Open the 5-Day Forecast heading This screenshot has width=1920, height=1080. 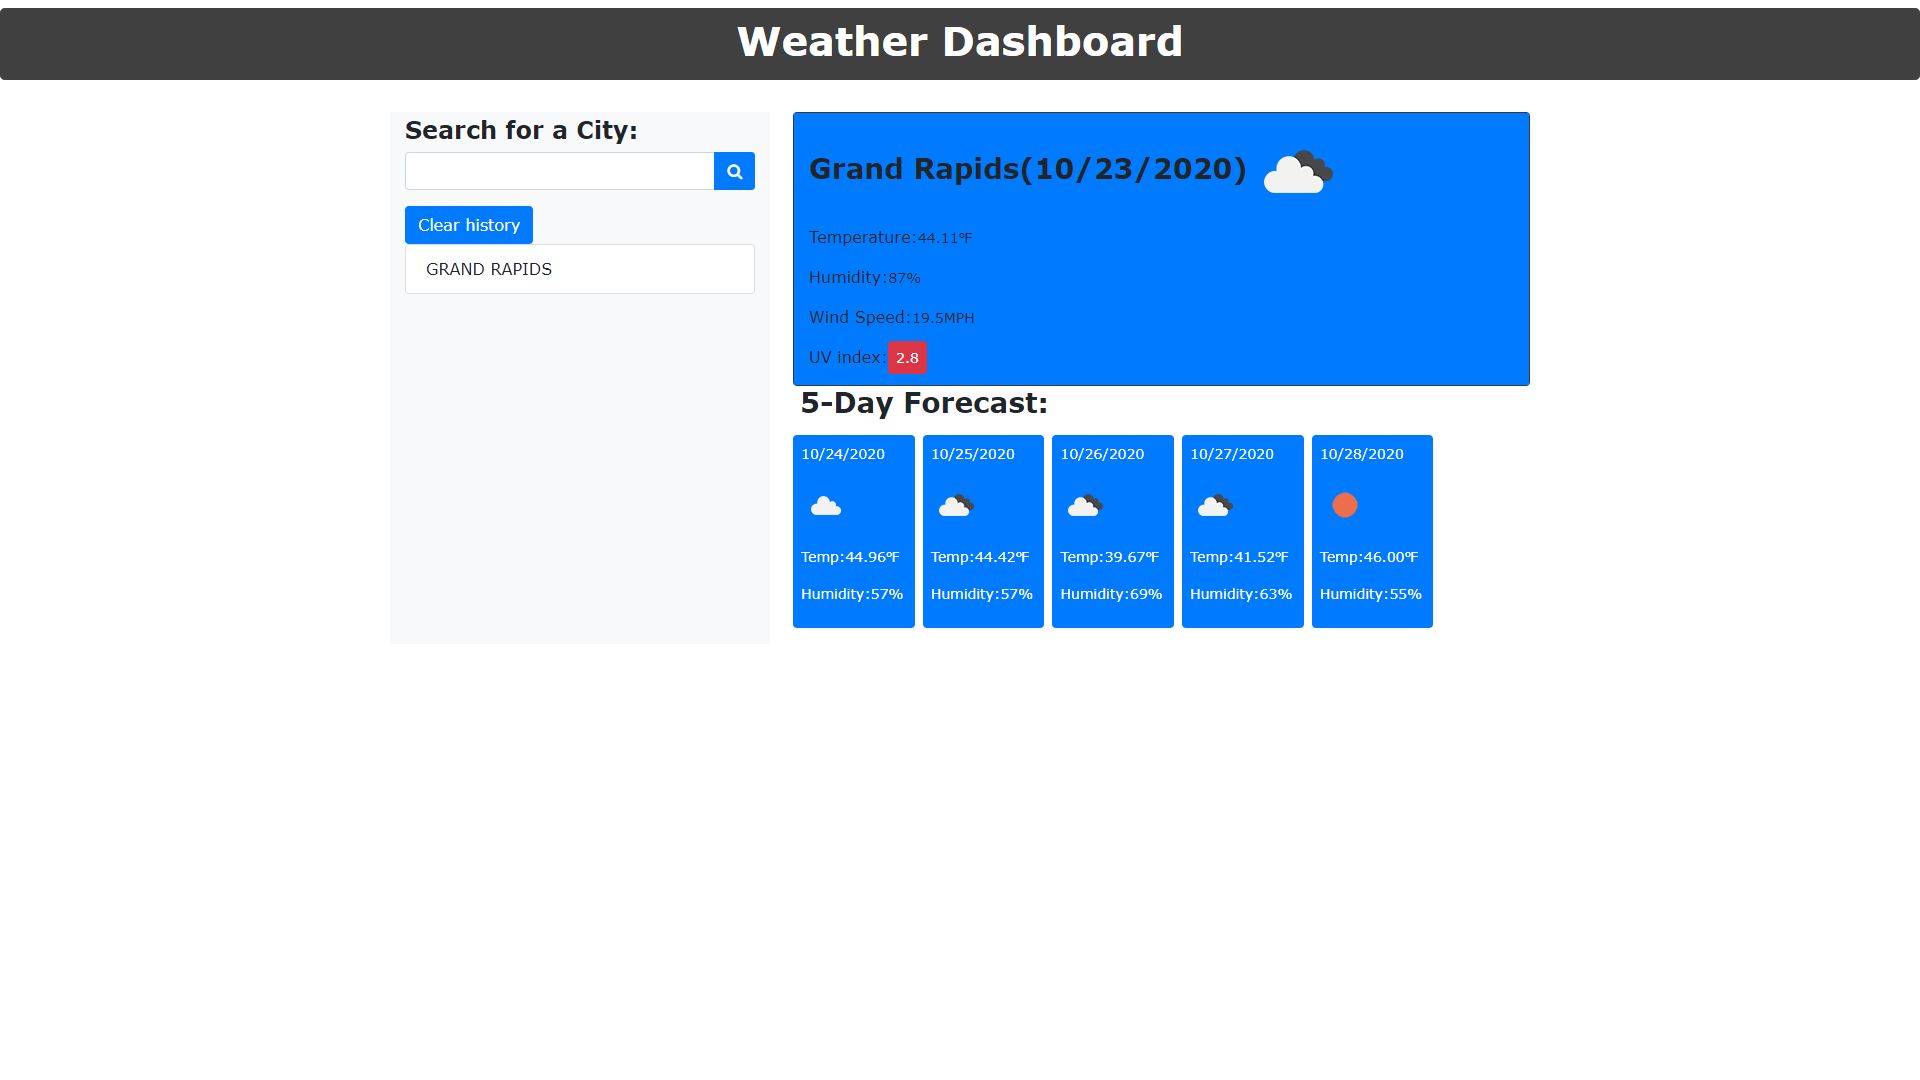[923, 403]
